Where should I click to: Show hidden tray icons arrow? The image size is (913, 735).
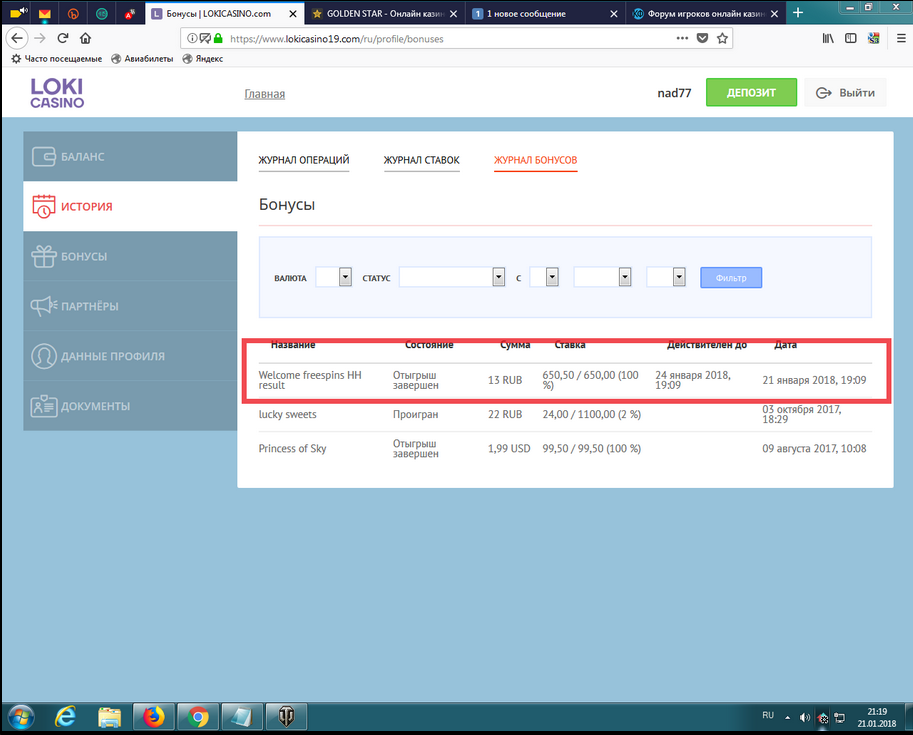787,718
